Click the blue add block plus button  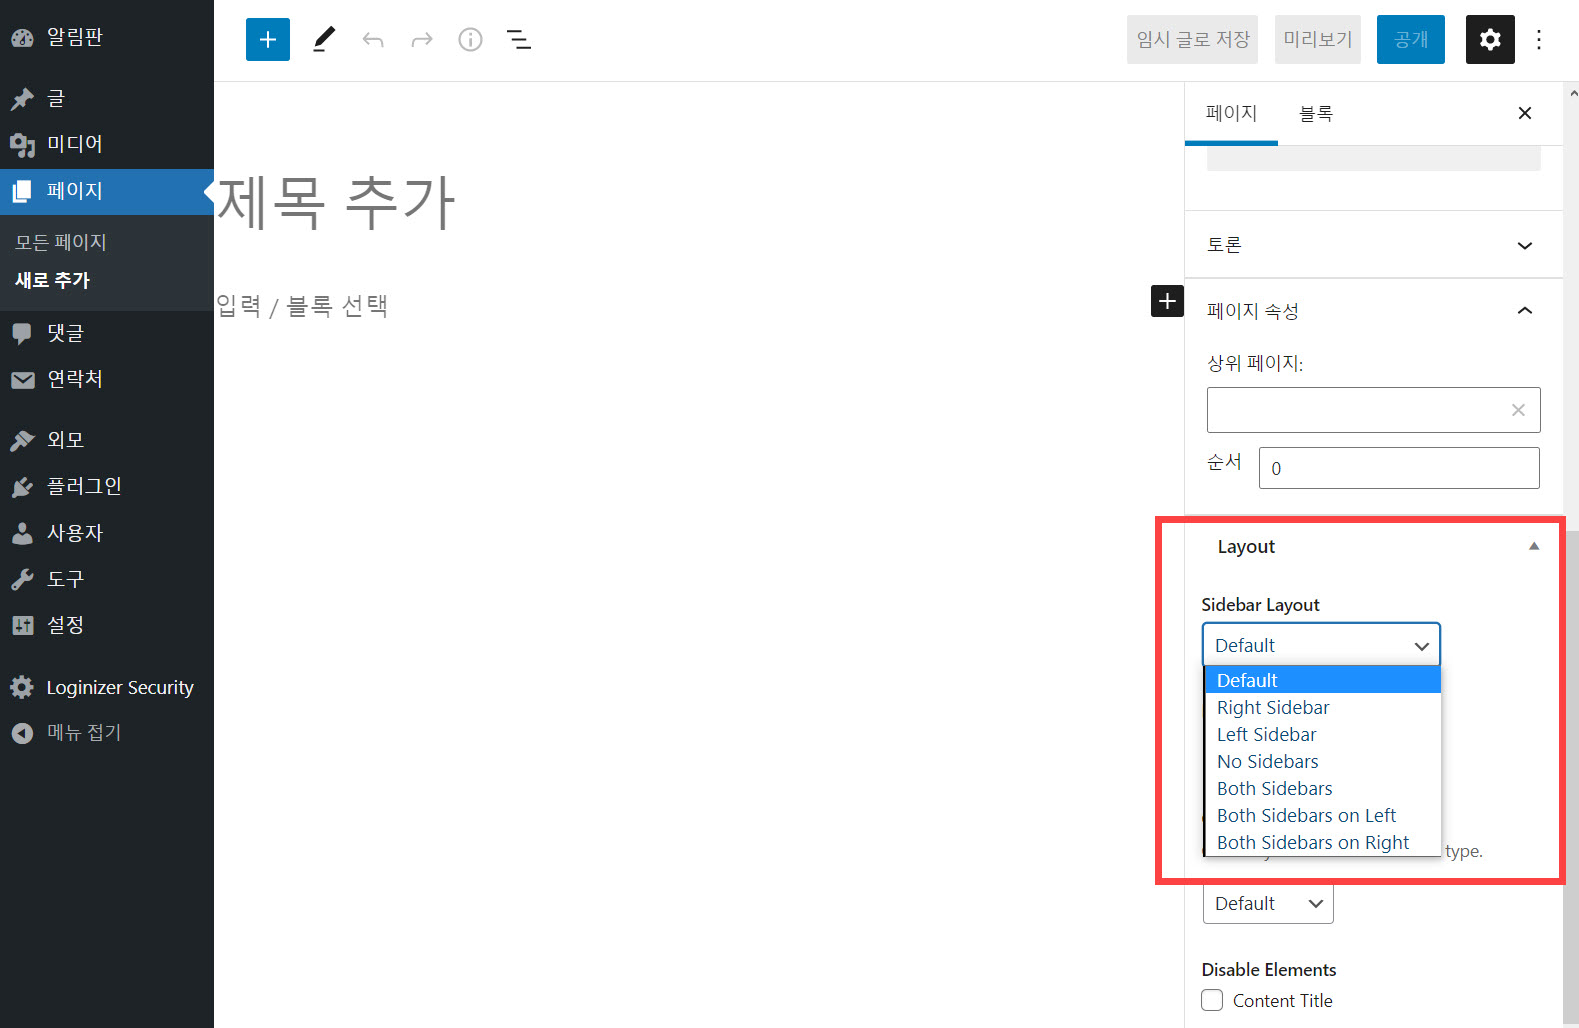(268, 39)
